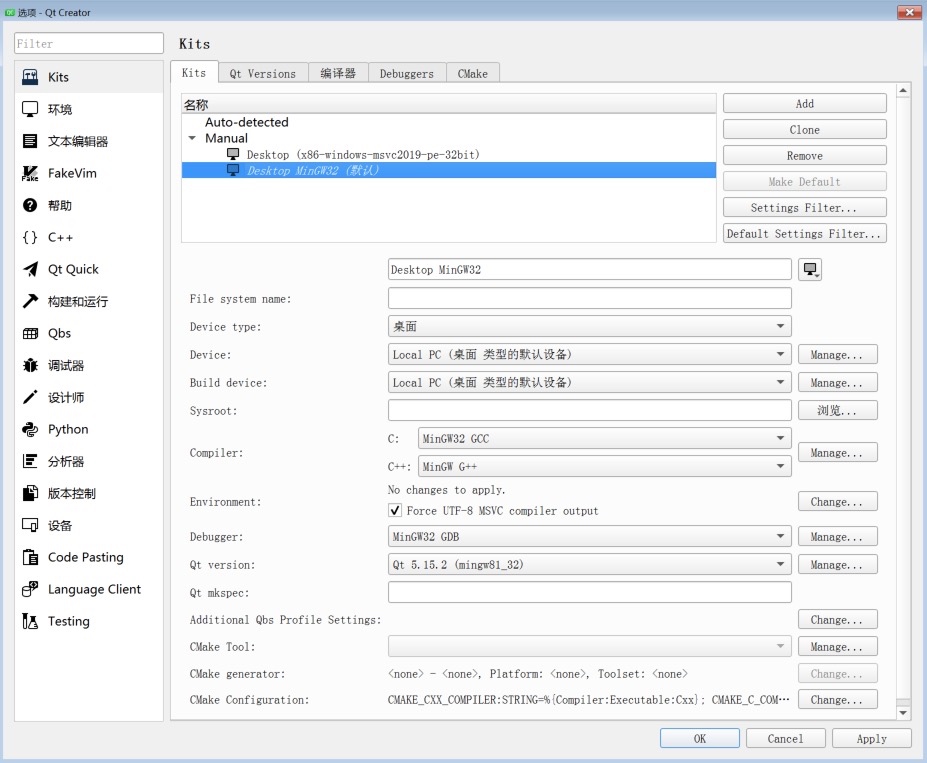Select the Testing flask category
The width and height of the screenshot is (927, 763).
click(x=89, y=621)
